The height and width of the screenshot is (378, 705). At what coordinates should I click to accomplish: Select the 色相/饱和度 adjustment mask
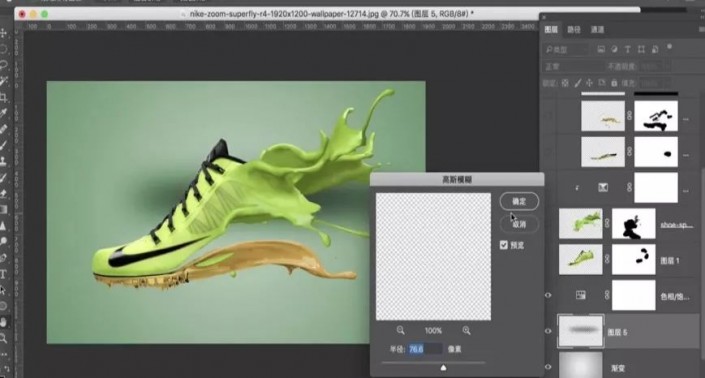click(634, 295)
